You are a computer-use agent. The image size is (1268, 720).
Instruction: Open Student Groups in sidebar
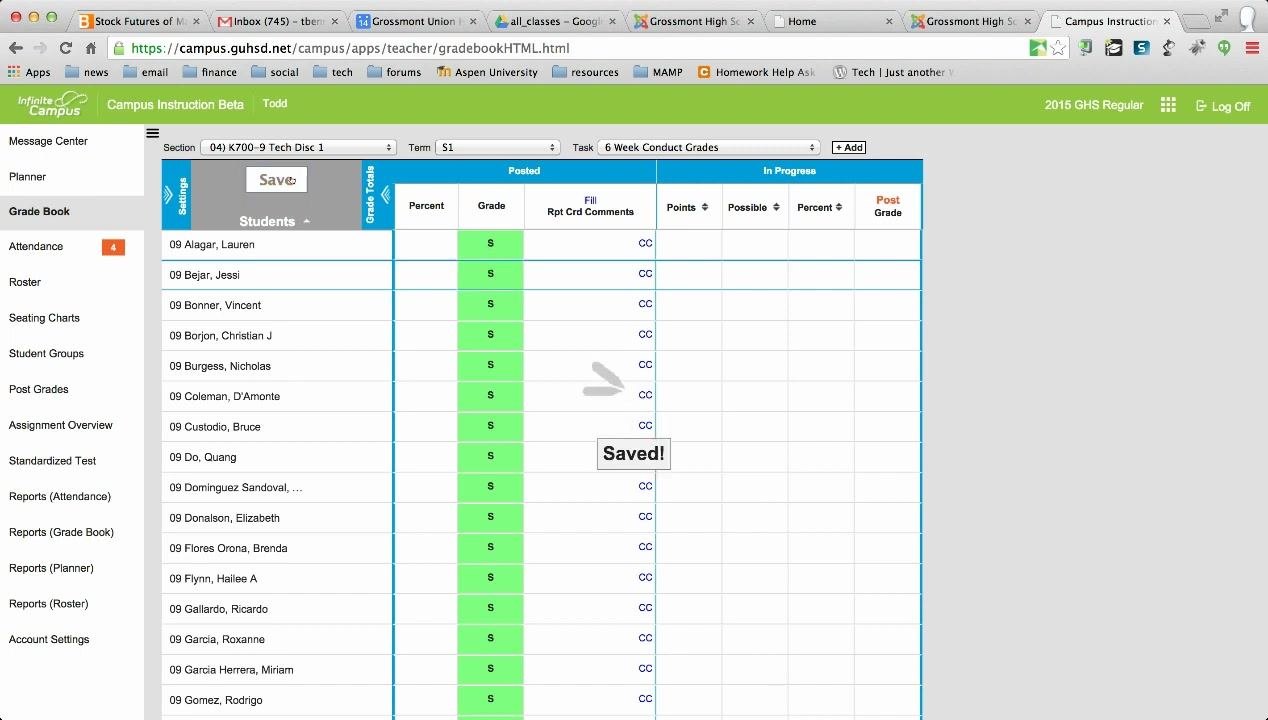(x=46, y=354)
